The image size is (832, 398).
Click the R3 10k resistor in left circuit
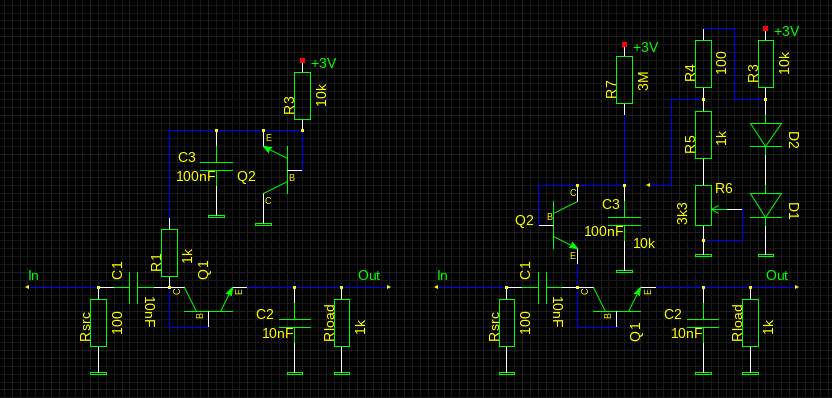(x=302, y=96)
